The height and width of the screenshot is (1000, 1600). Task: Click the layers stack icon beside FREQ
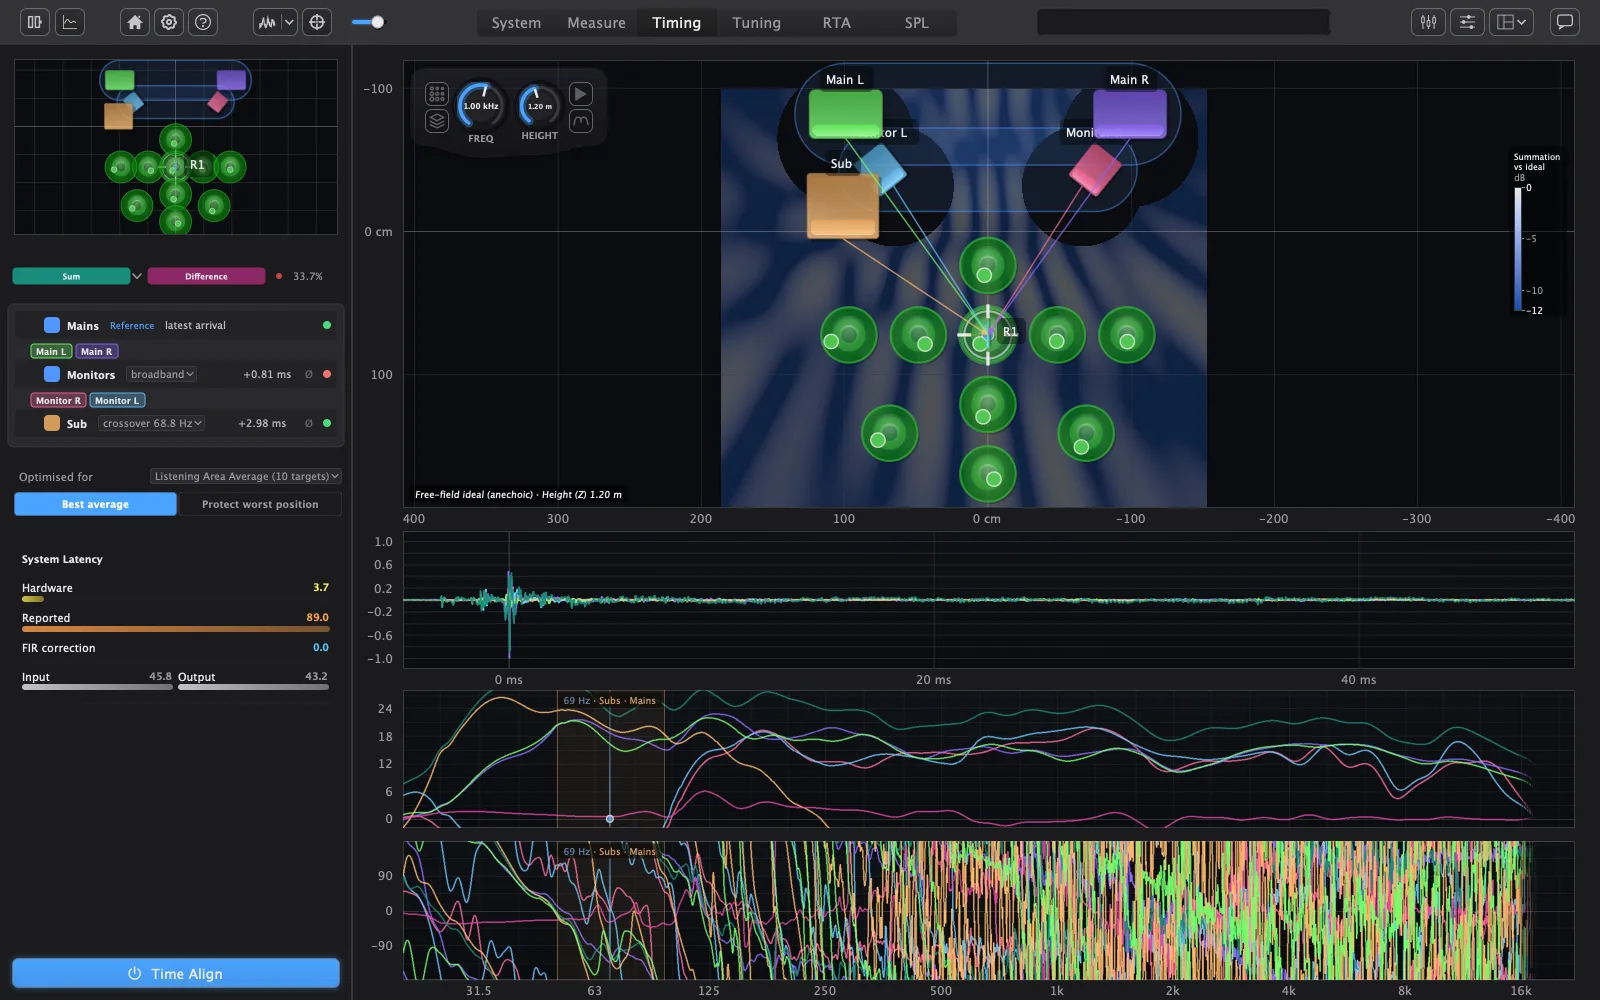[437, 121]
